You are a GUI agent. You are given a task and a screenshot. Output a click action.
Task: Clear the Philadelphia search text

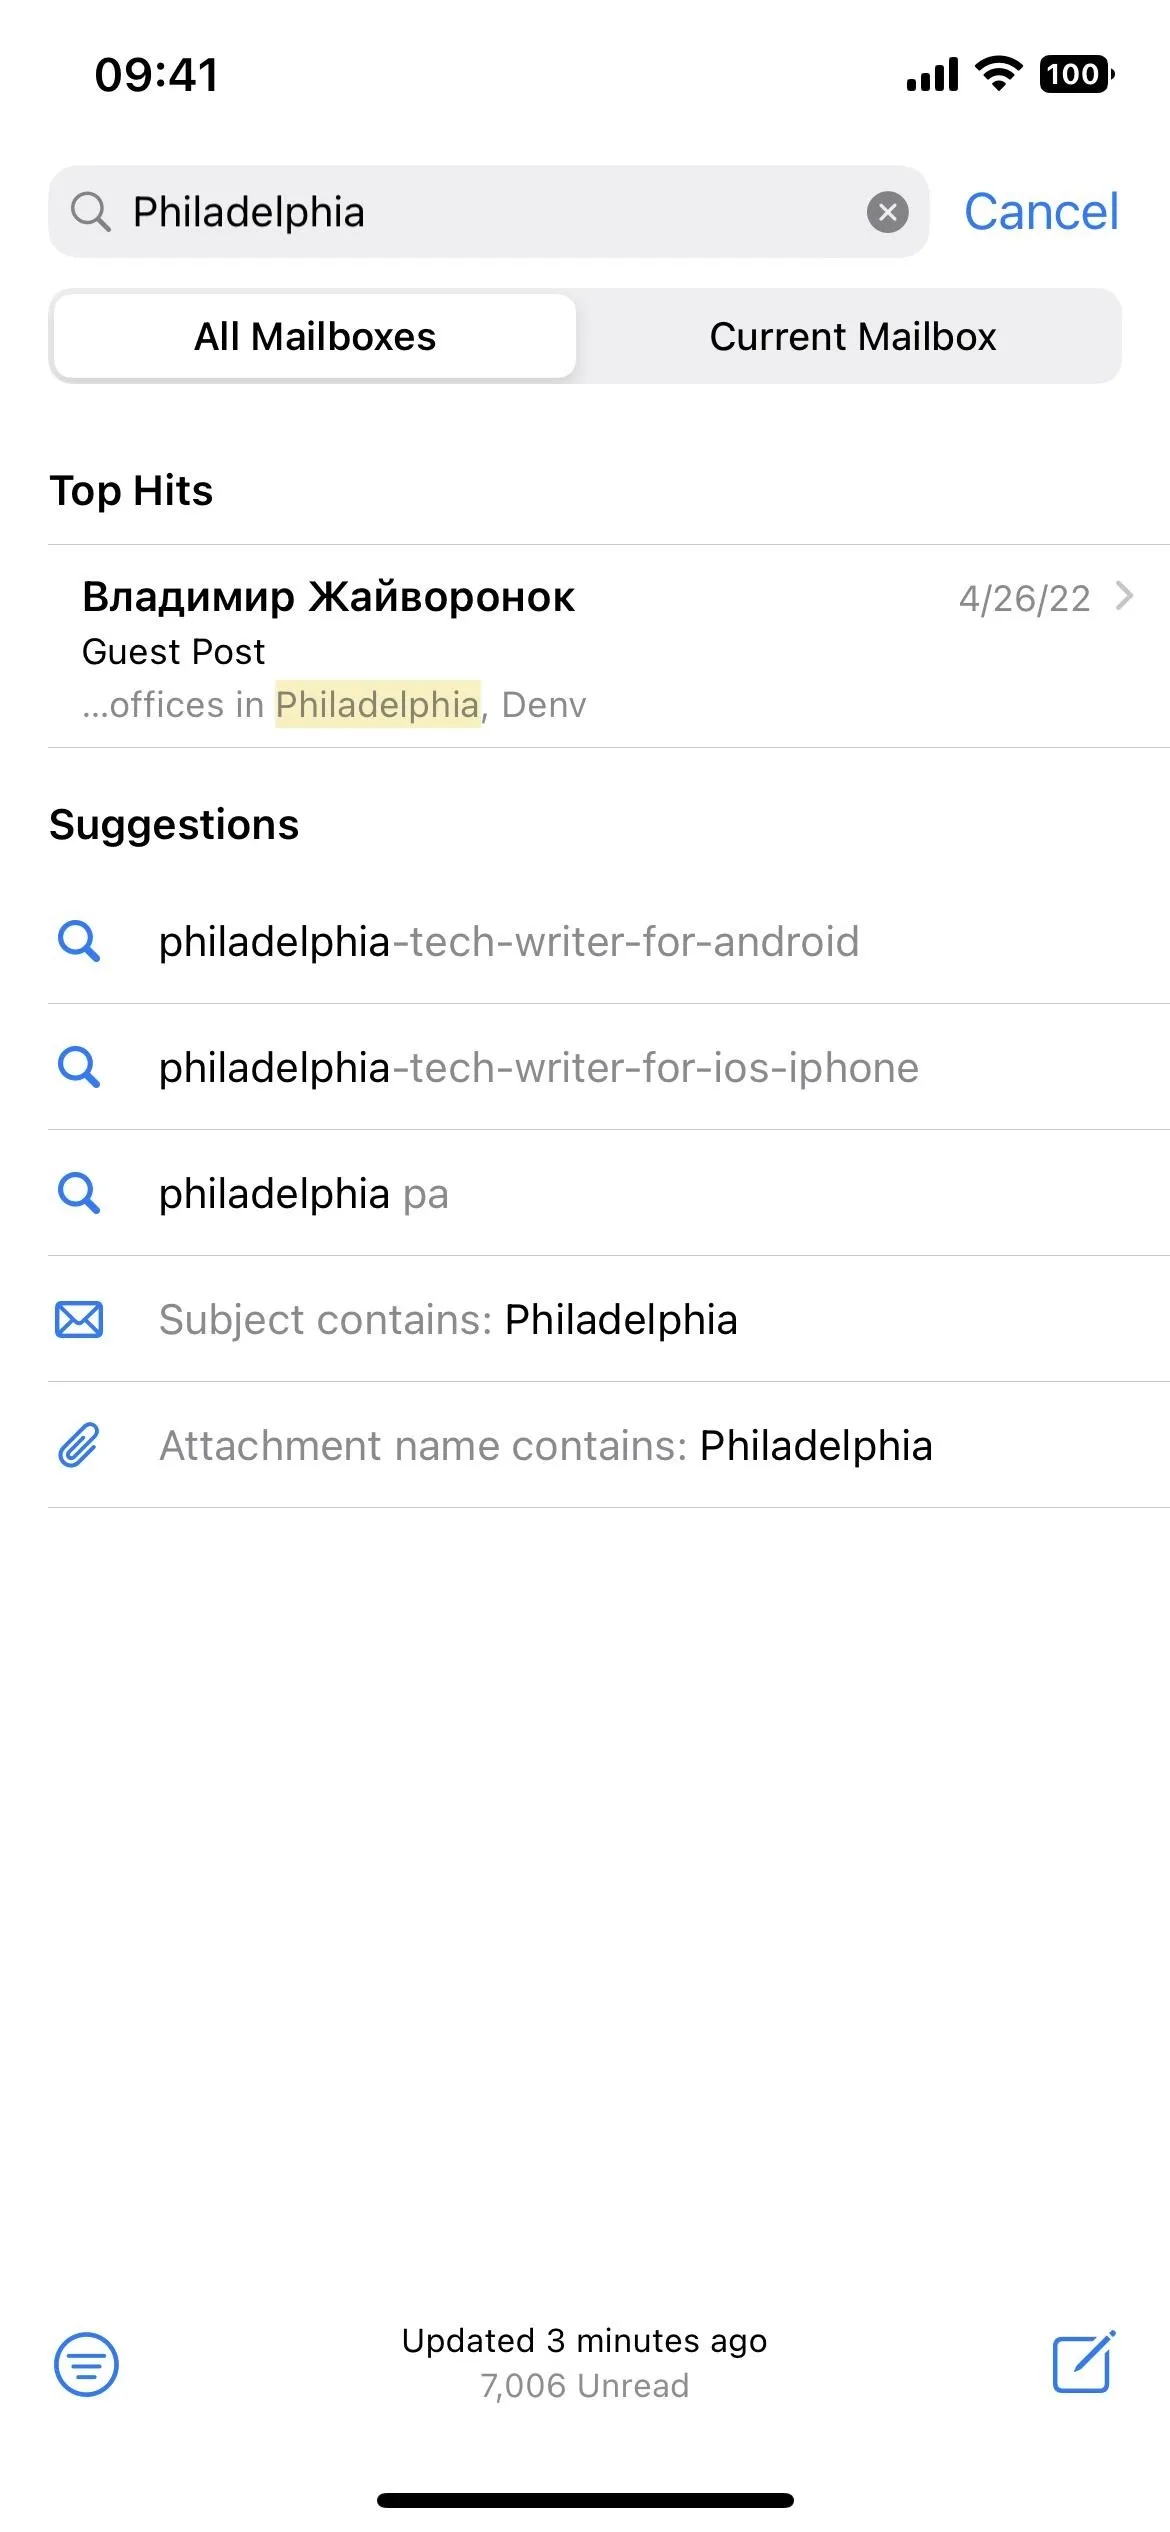887,212
